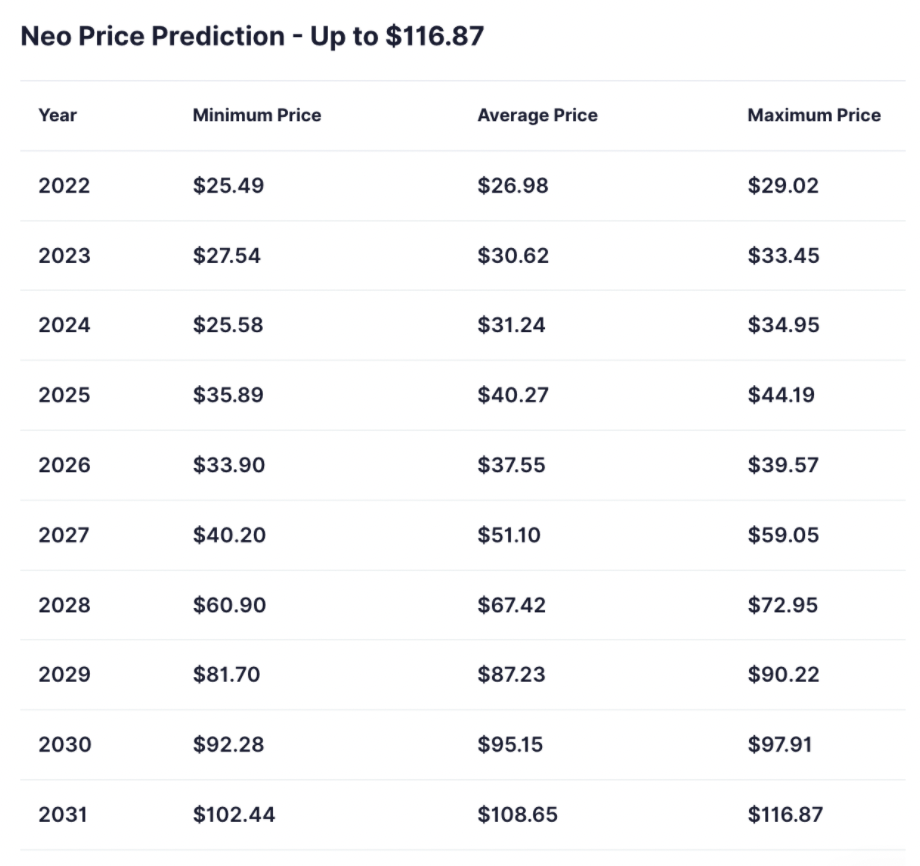Click the Neo Price Prediction heading
Image resolution: width=920 pixels, height=866 pixels.
pyautogui.click(x=252, y=37)
